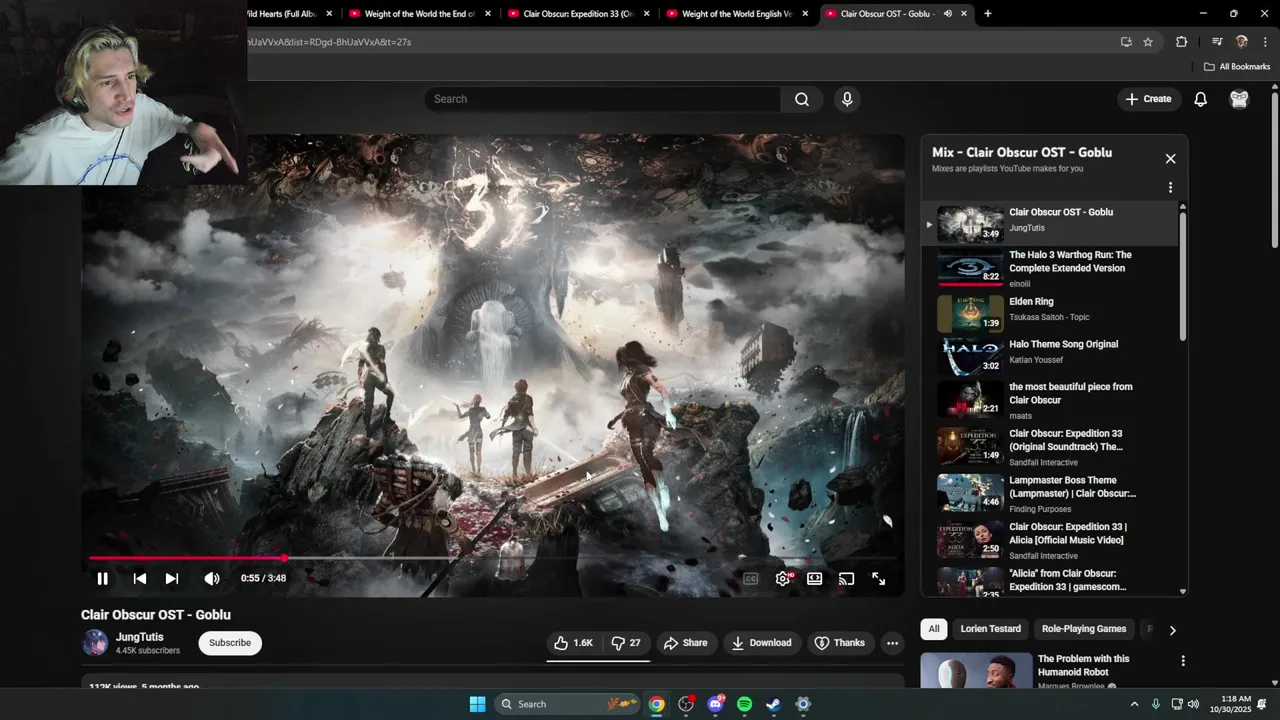Mute the Clair Obscur OST browser tab

(947, 14)
